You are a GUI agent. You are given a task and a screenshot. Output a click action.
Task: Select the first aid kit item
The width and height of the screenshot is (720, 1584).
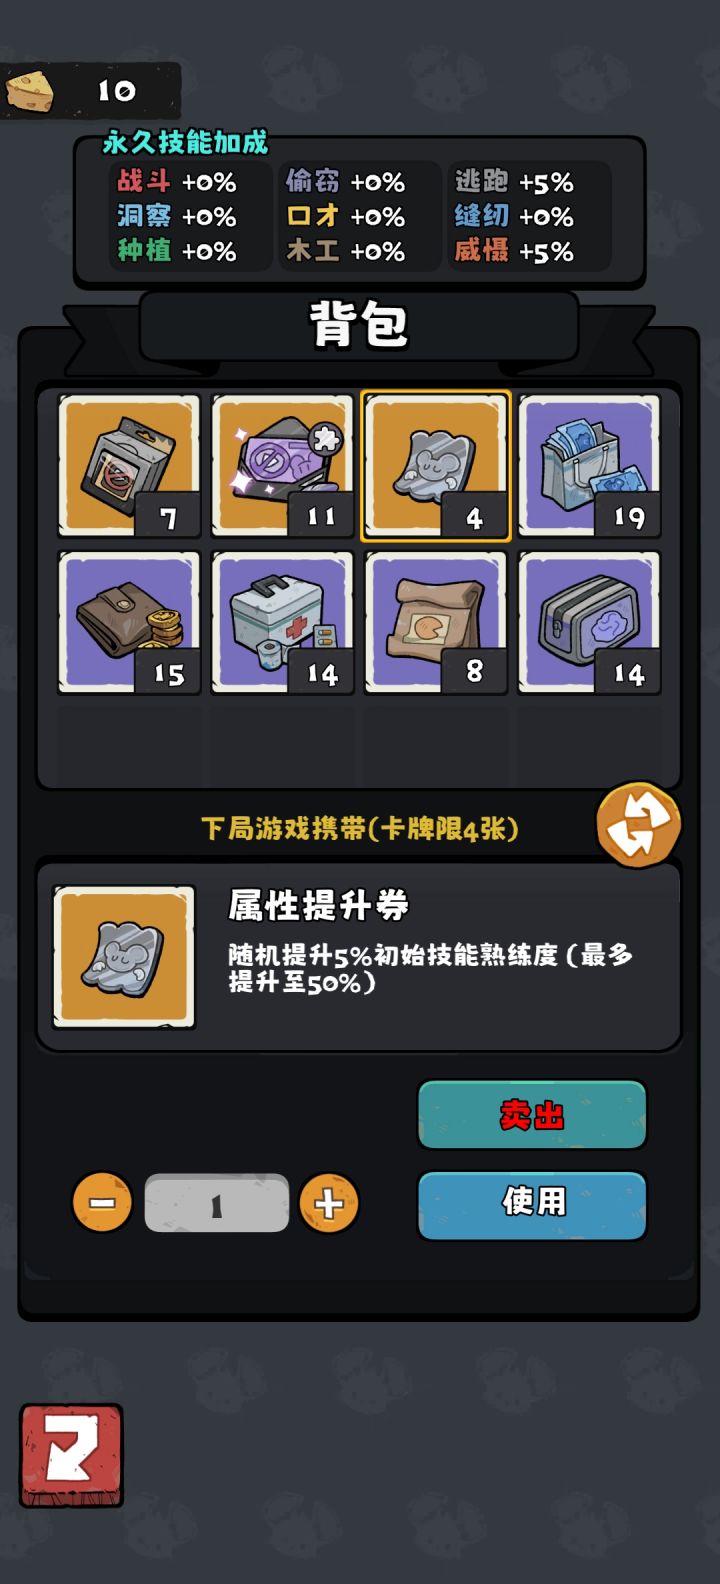tap(283, 622)
